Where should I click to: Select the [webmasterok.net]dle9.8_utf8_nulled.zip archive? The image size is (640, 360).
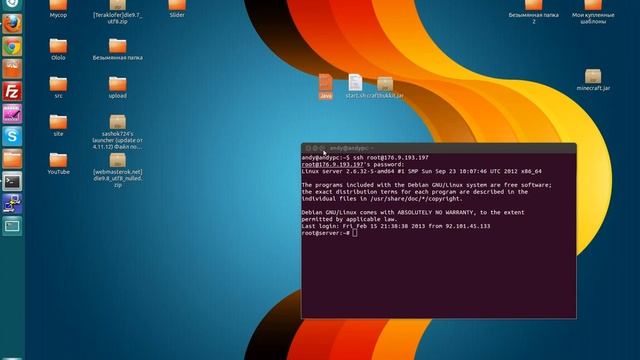(x=118, y=170)
